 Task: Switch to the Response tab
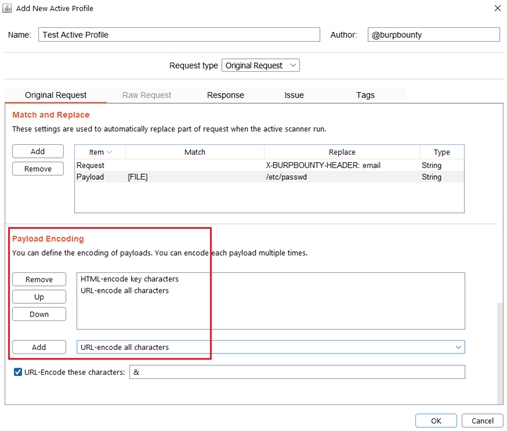pos(225,95)
